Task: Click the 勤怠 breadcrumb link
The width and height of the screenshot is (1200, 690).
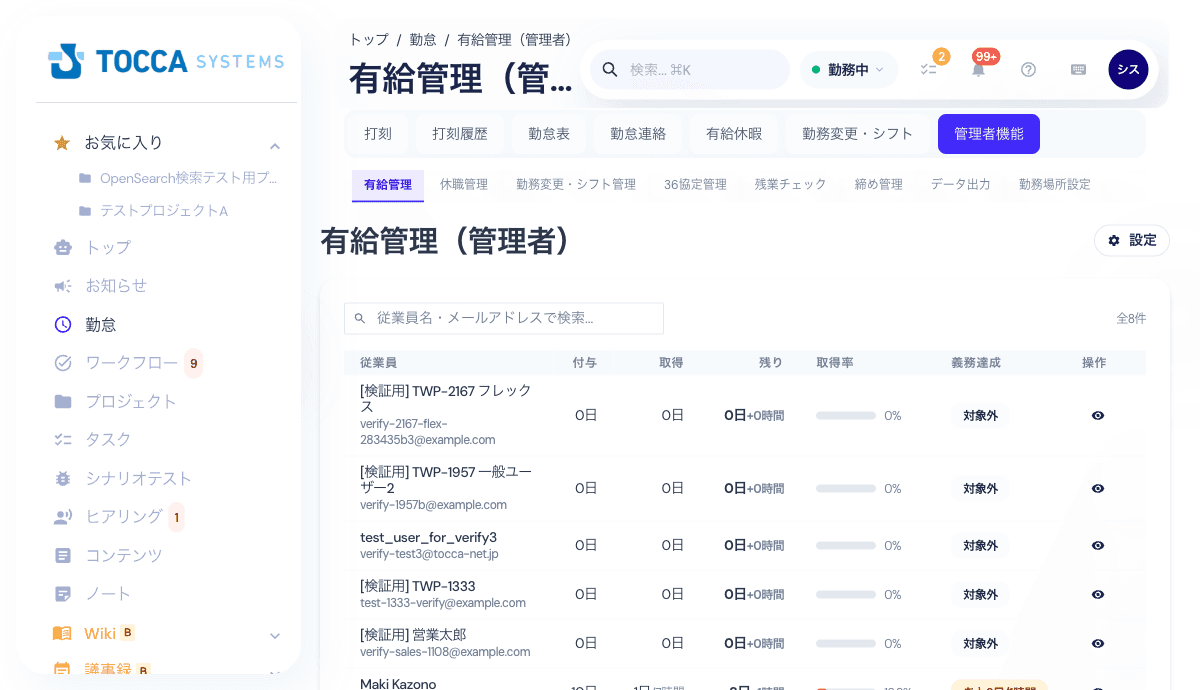Action: point(423,40)
